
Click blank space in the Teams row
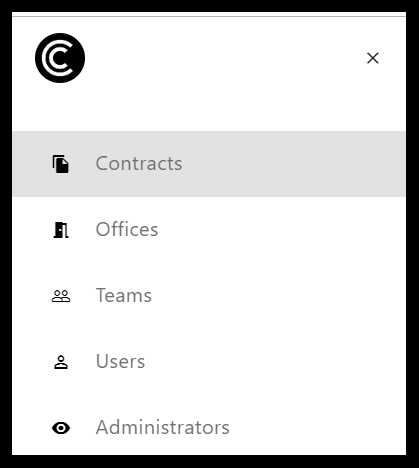(x=278, y=296)
